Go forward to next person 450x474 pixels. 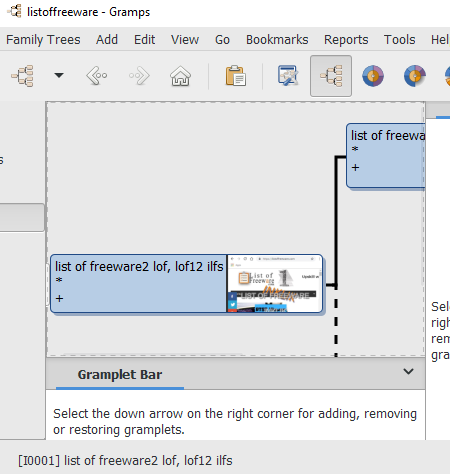tap(139, 76)
